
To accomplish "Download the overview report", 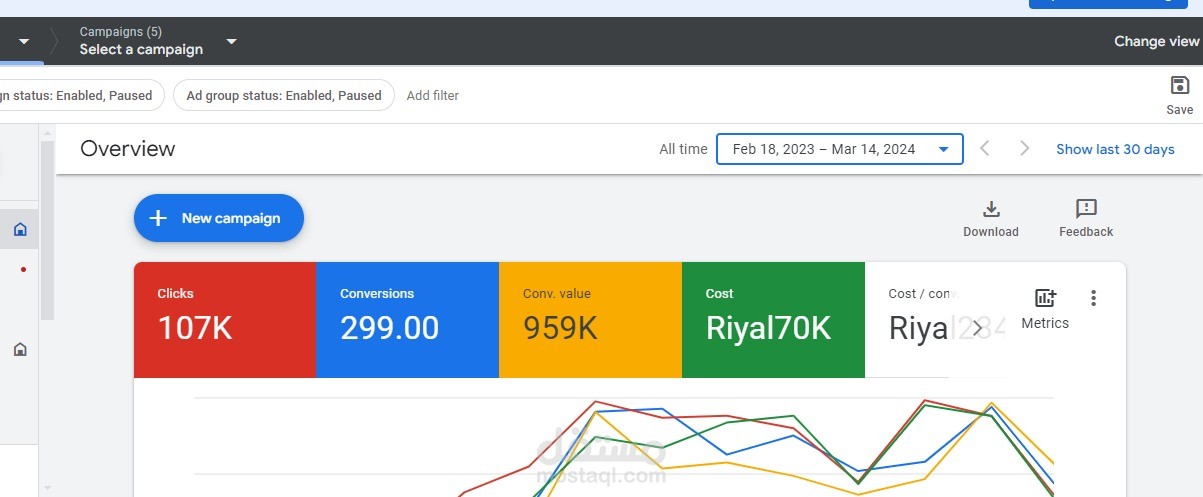I will pos(990,218).
